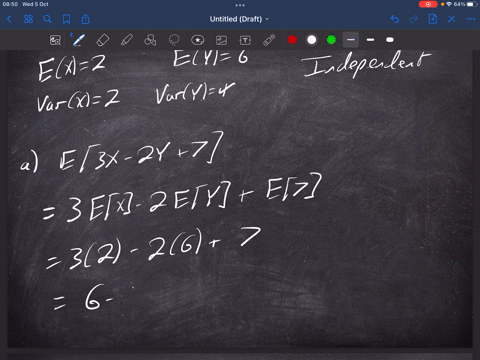Choose the white pen color

(x=312, y=40)
